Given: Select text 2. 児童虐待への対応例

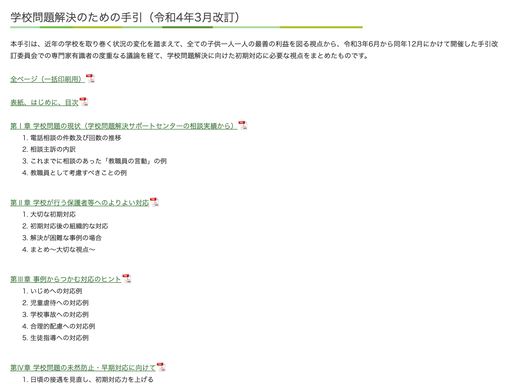Looking at the screenshot, I should pyautogui.click(x=55, y=303).
